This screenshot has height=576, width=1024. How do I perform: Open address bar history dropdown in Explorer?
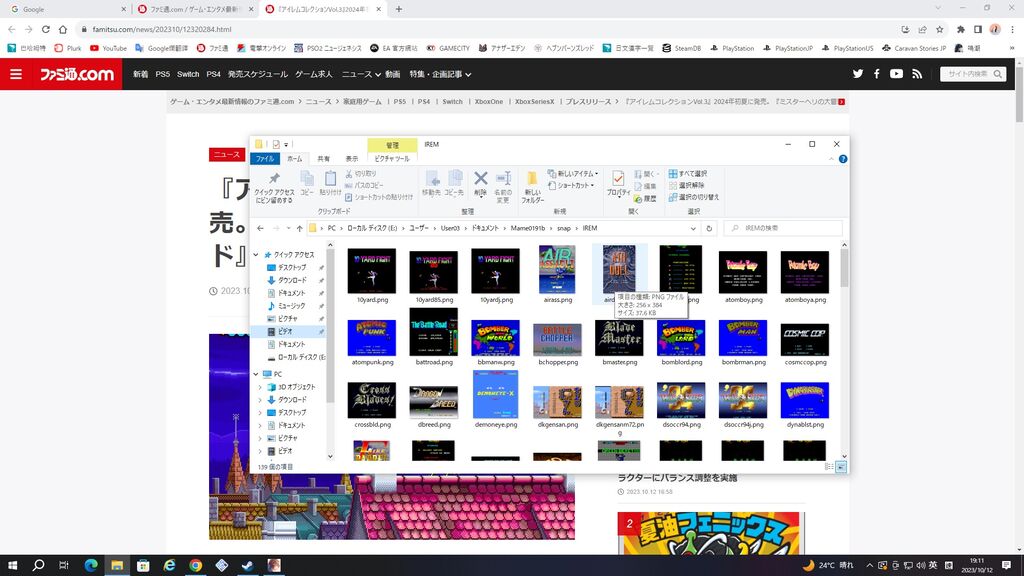click(x=693, y=229)
